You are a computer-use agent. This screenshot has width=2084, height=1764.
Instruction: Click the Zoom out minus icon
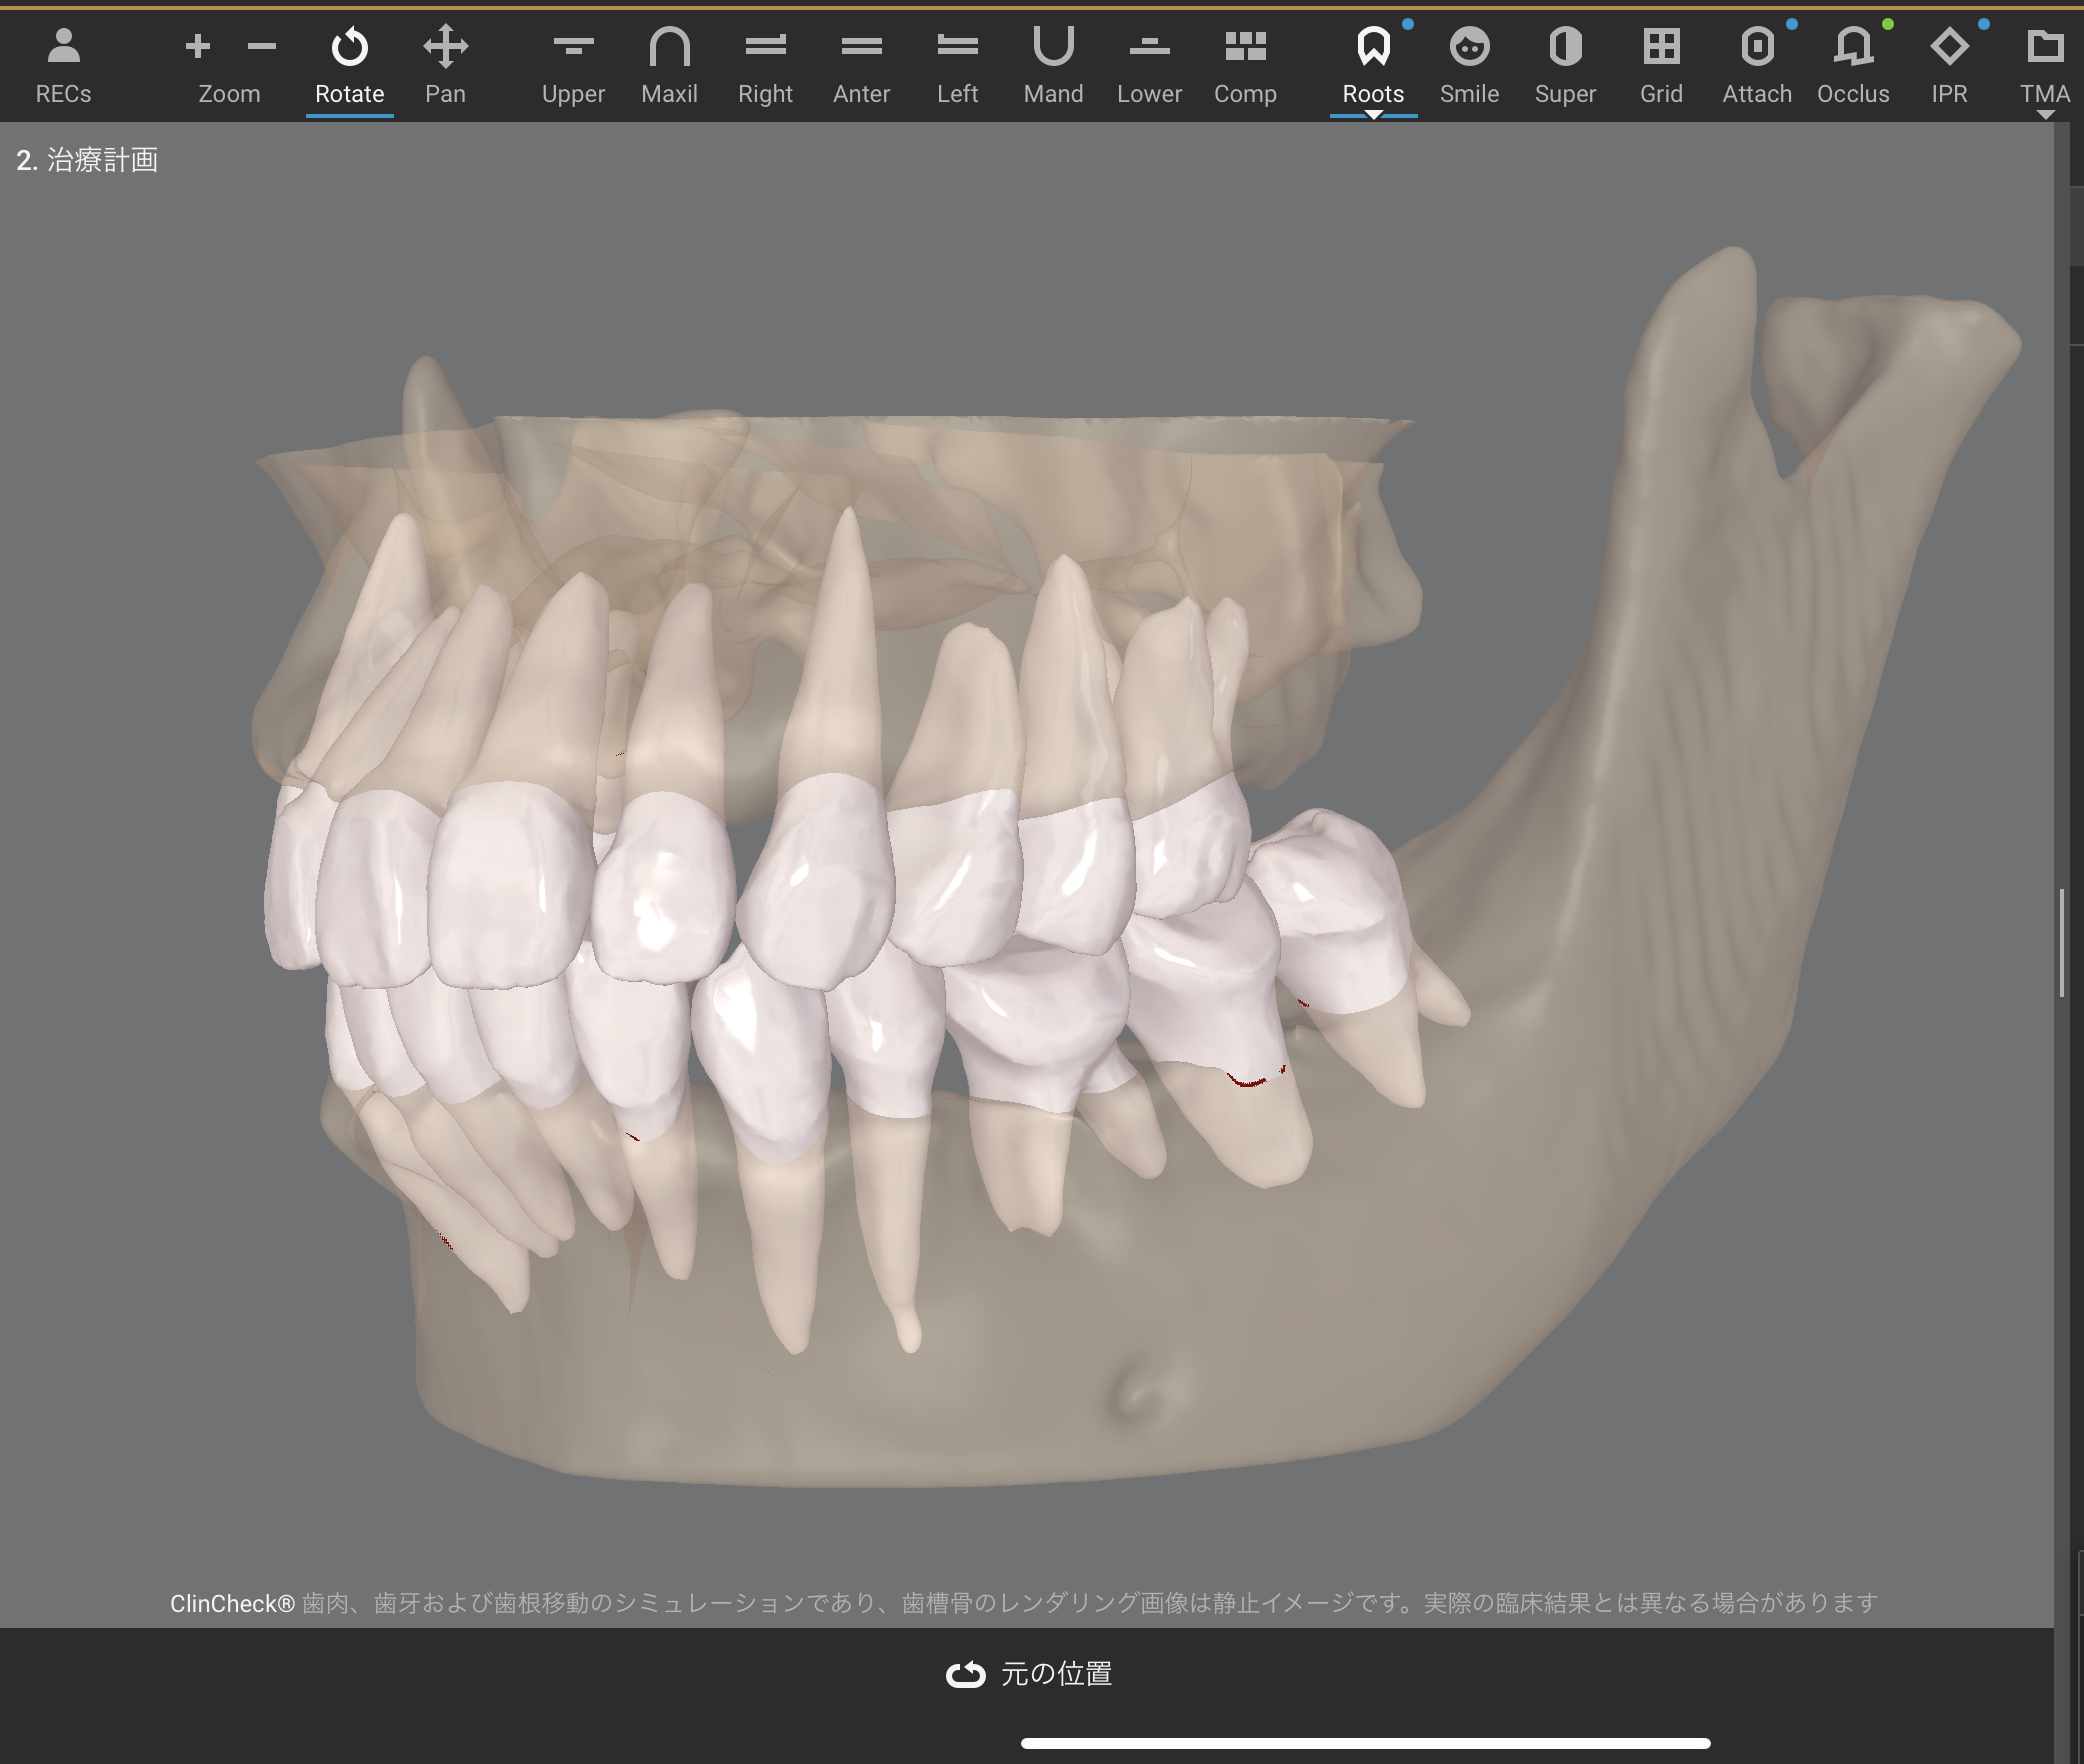tap(261, 46)
